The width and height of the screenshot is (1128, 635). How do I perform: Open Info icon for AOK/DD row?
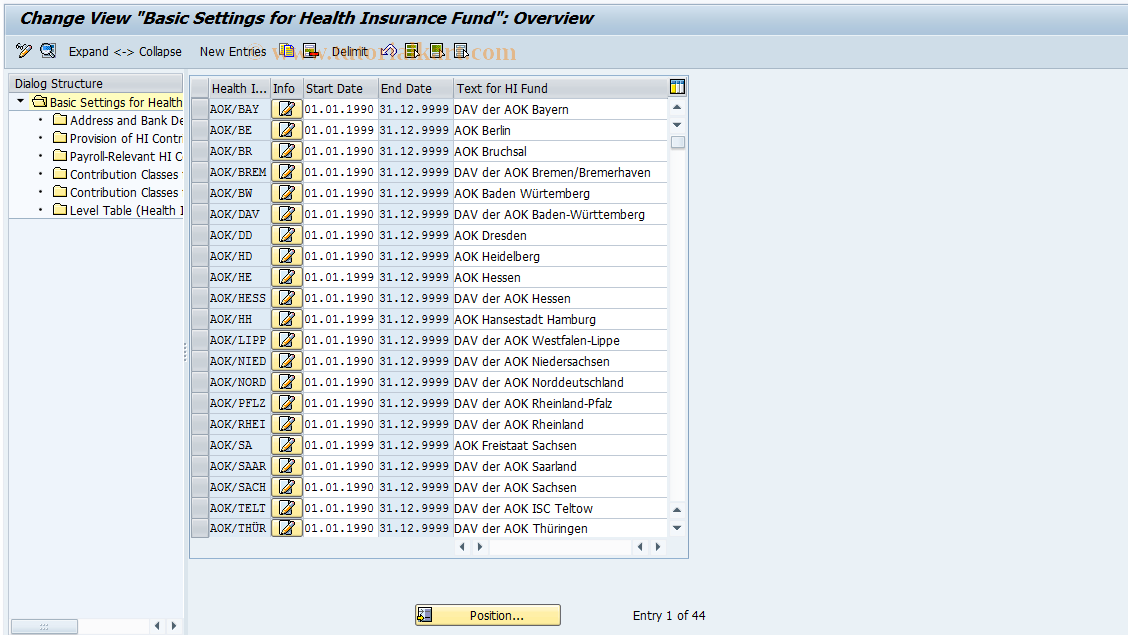tap(286, 235)
